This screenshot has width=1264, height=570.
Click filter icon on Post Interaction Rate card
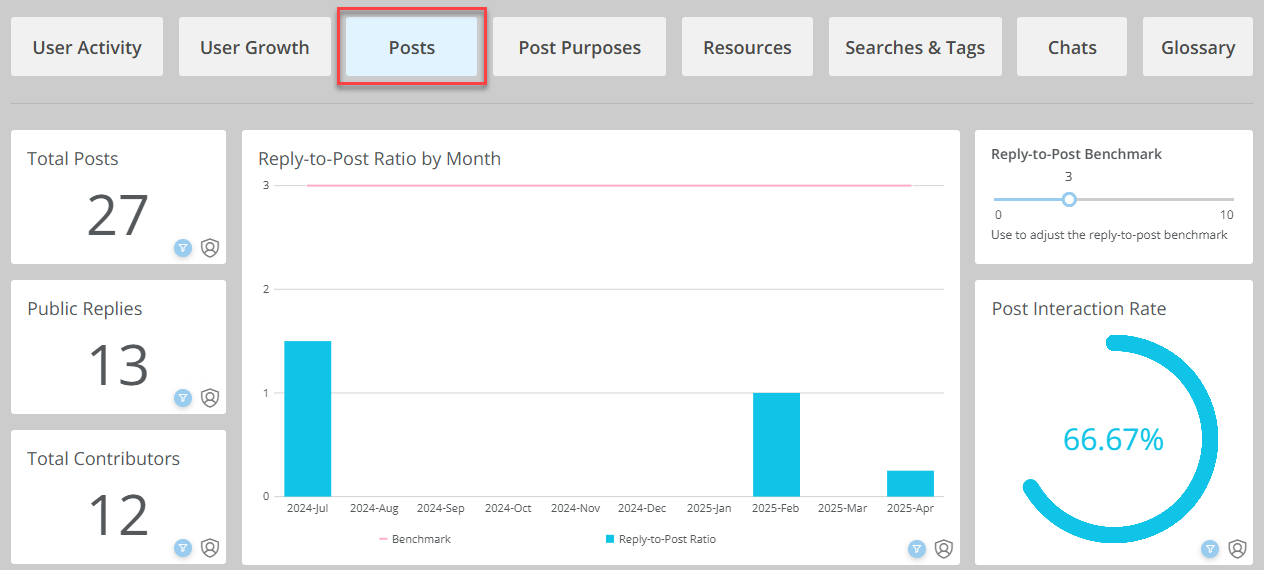(1210, 549)
